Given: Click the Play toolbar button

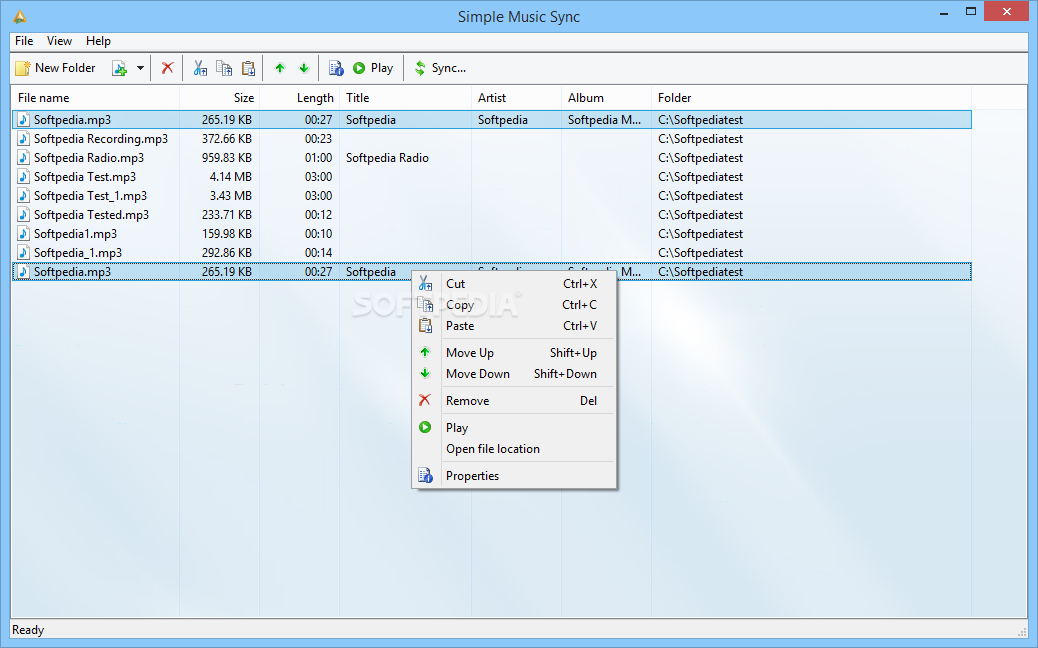Looking at the screenshot, I should (373, 68).
